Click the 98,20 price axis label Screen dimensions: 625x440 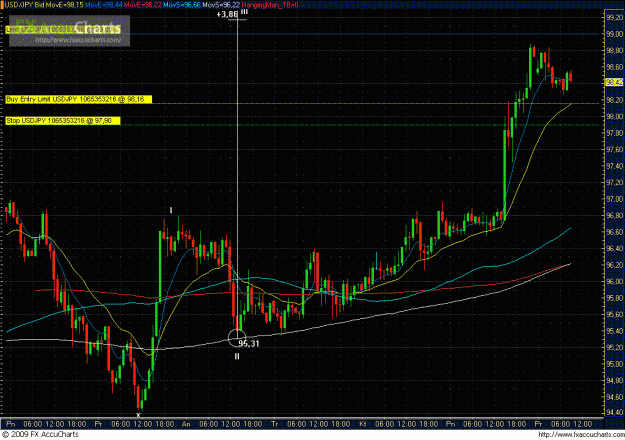[x=614, y=100]
